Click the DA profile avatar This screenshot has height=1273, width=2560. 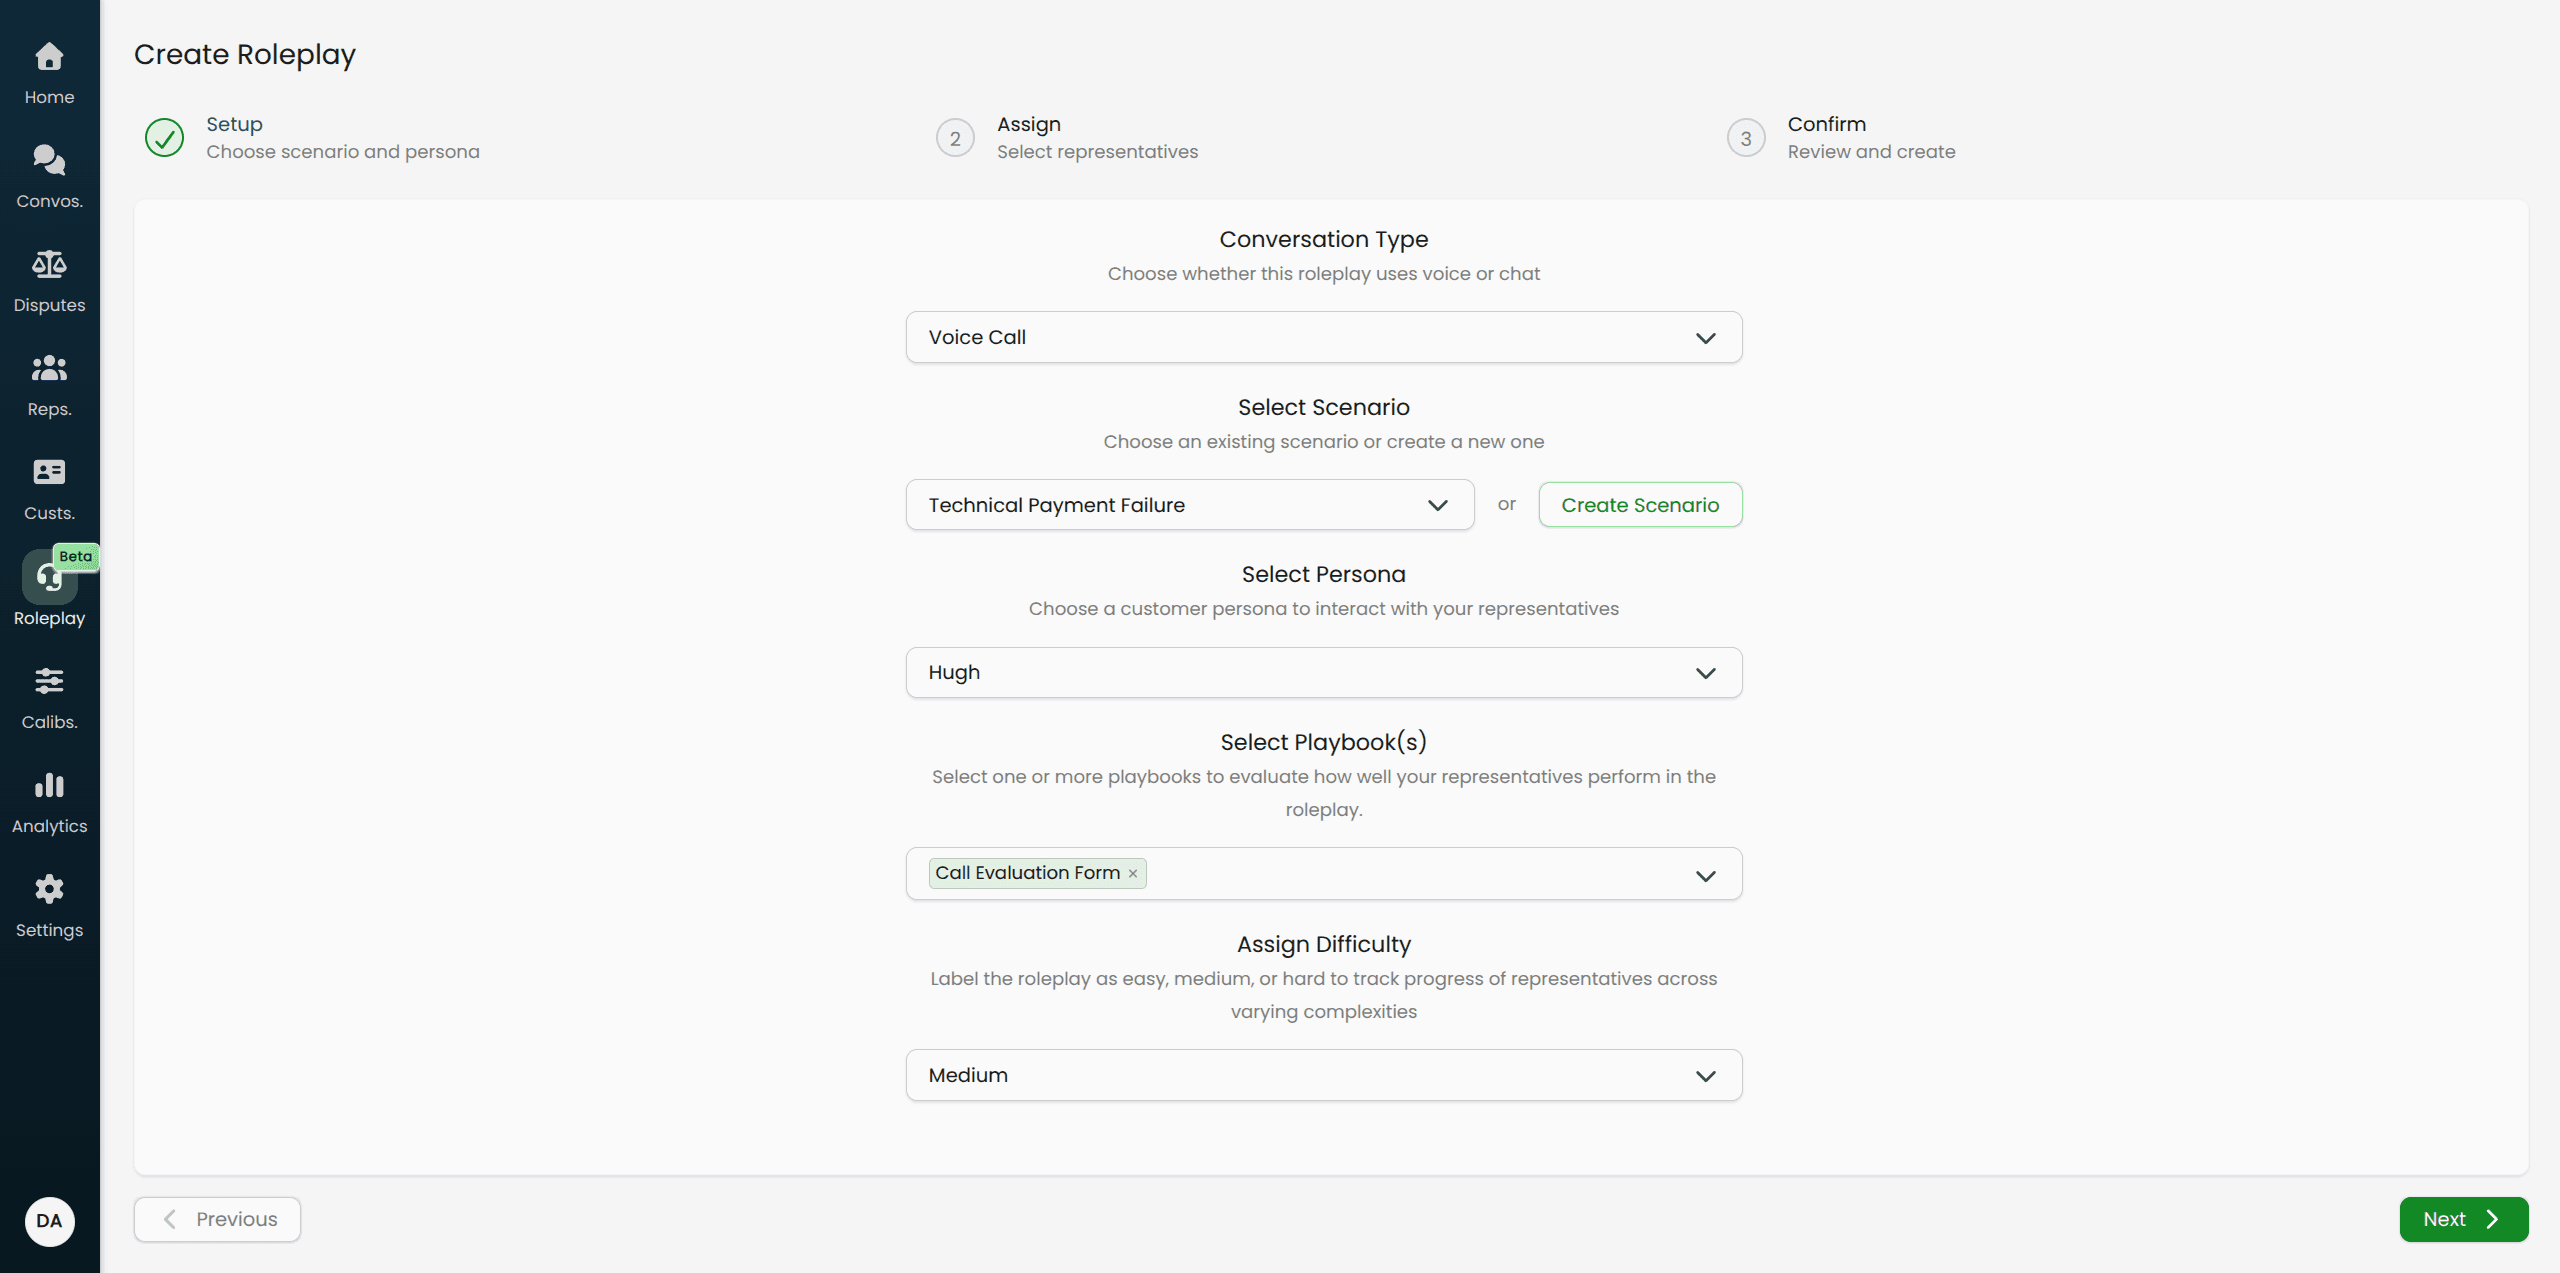click(49, 1221)
